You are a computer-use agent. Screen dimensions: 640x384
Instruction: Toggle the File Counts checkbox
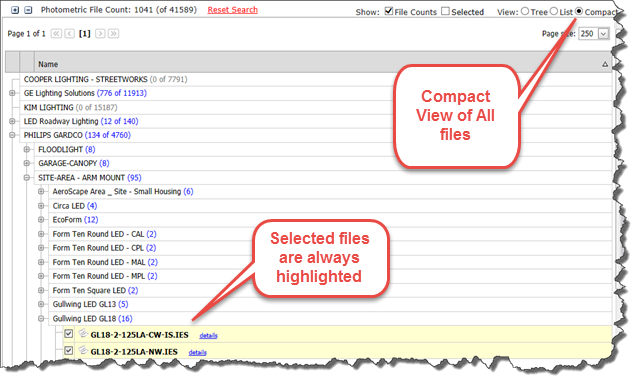point(389,11)
